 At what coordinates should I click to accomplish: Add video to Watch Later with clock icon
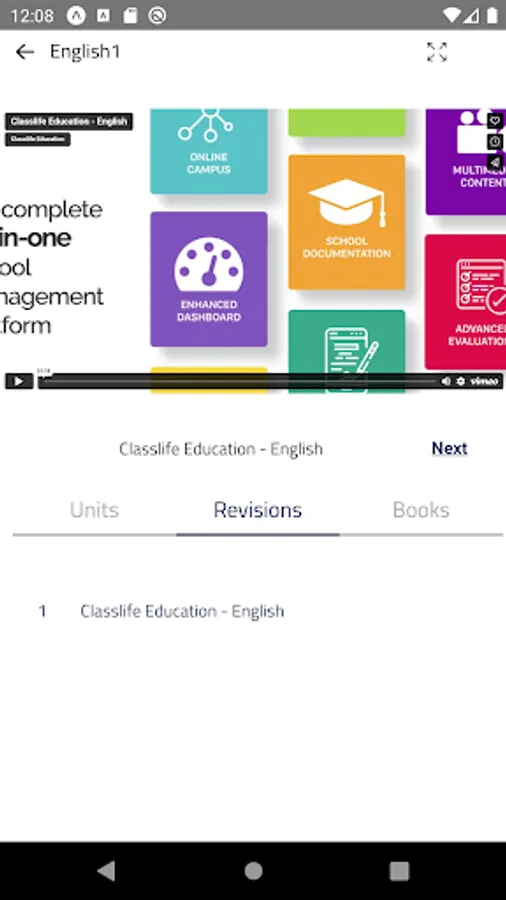(x=495, y=141)
